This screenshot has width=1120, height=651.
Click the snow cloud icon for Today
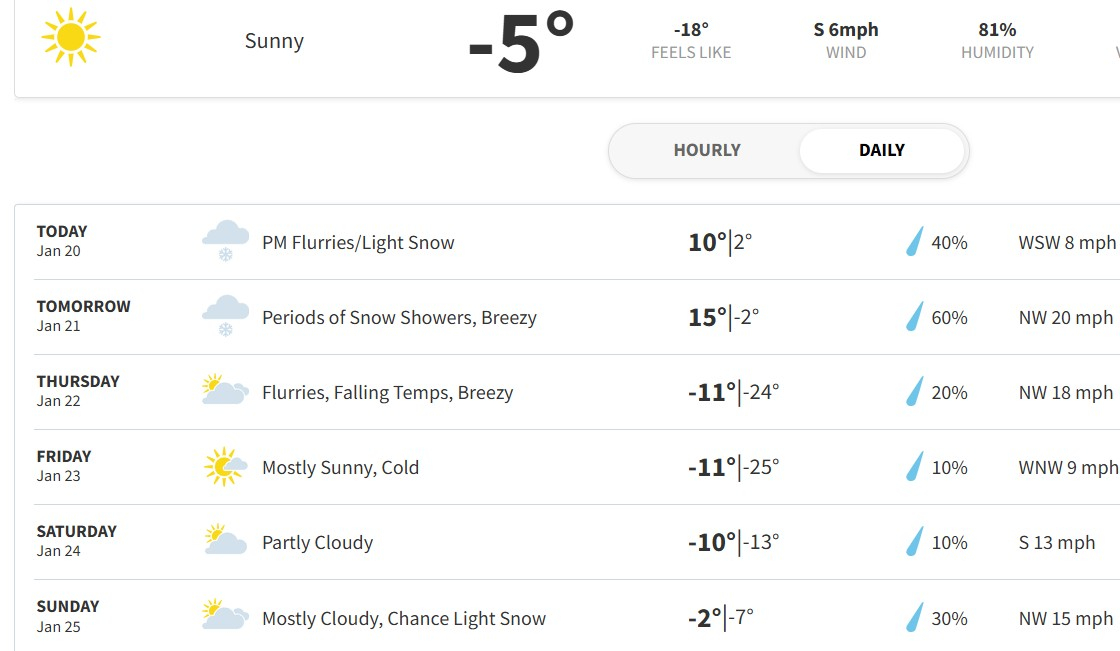tap(226, 241)
